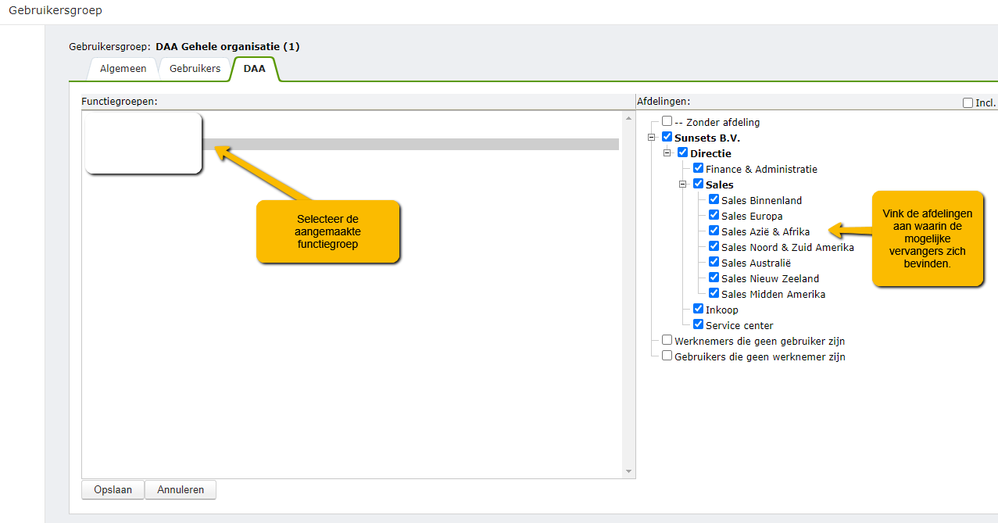
Task: Click the Sales Binnenland label
Action: [761, 200]
